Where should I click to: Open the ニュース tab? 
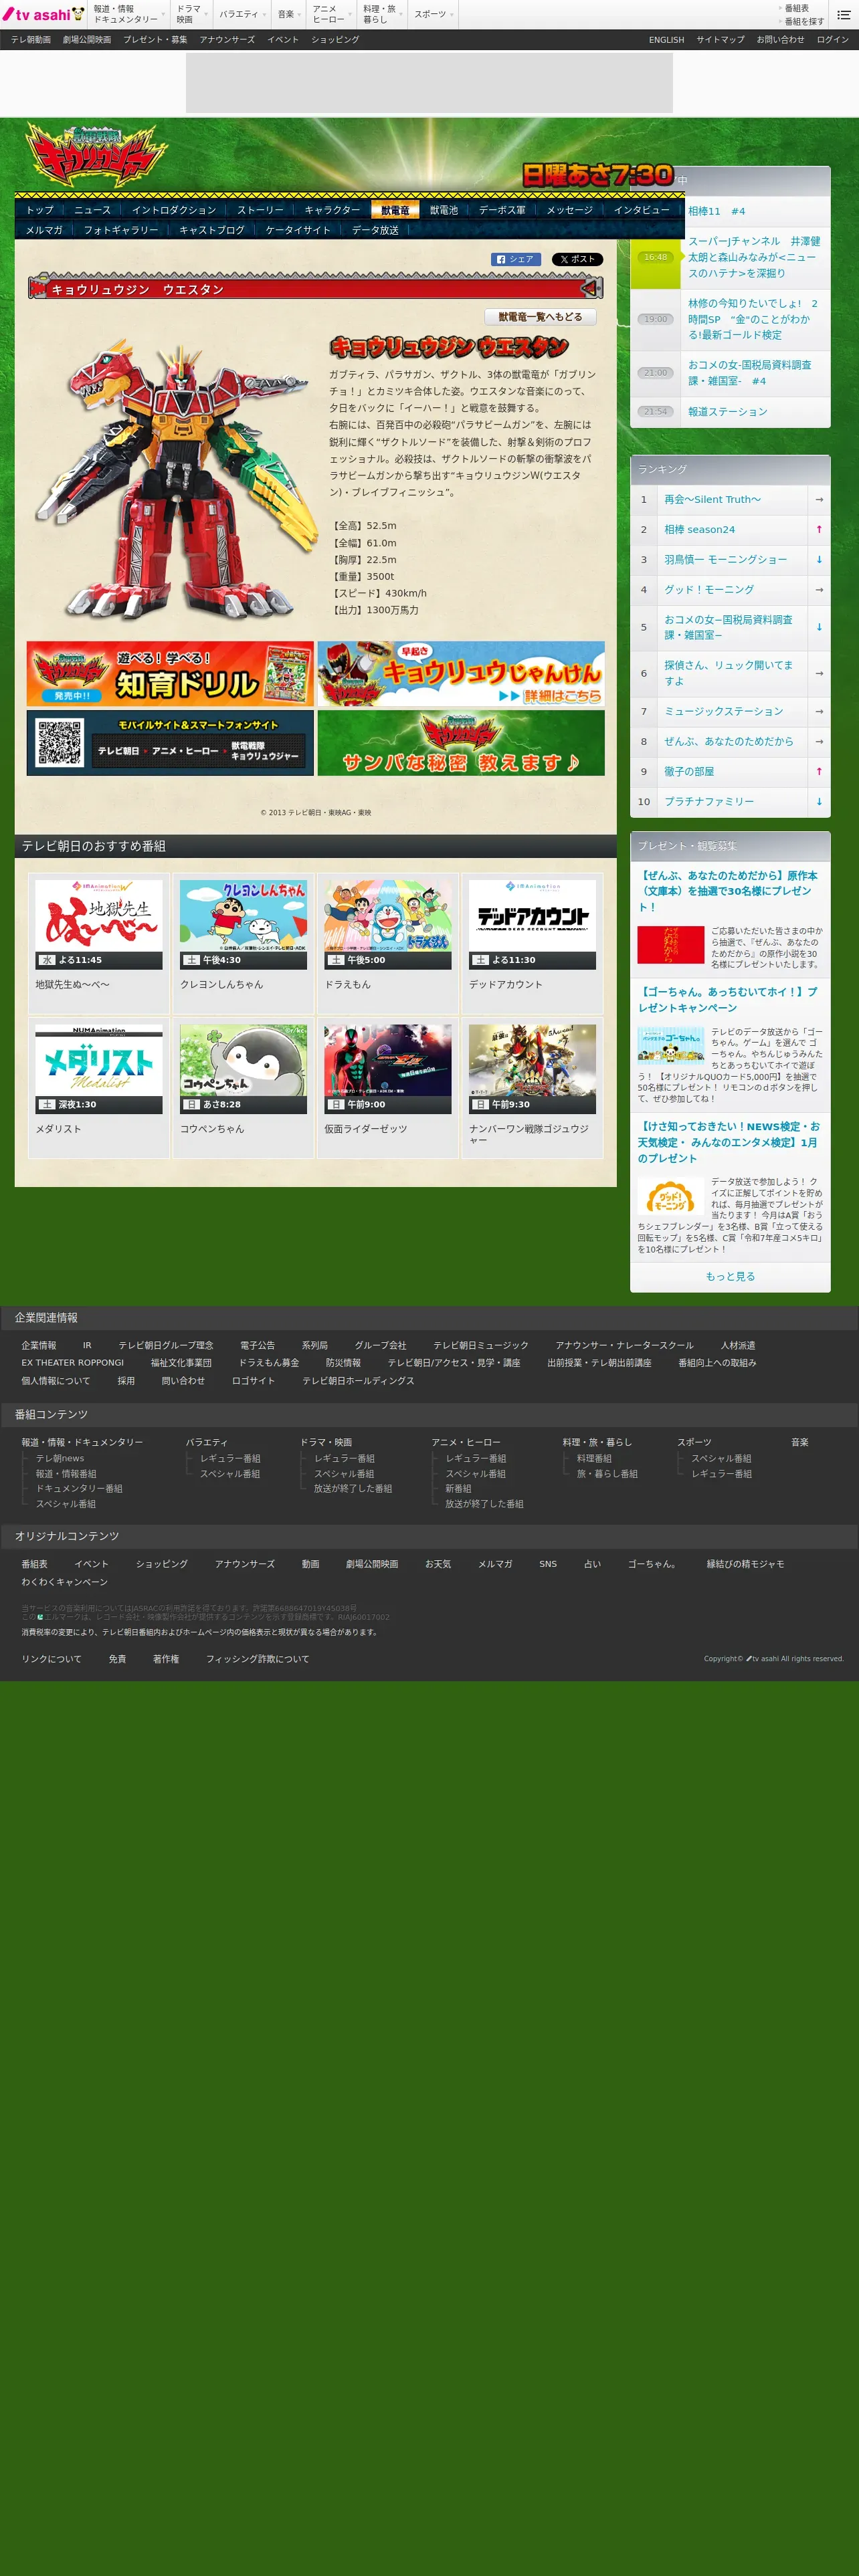click(92, 210)
